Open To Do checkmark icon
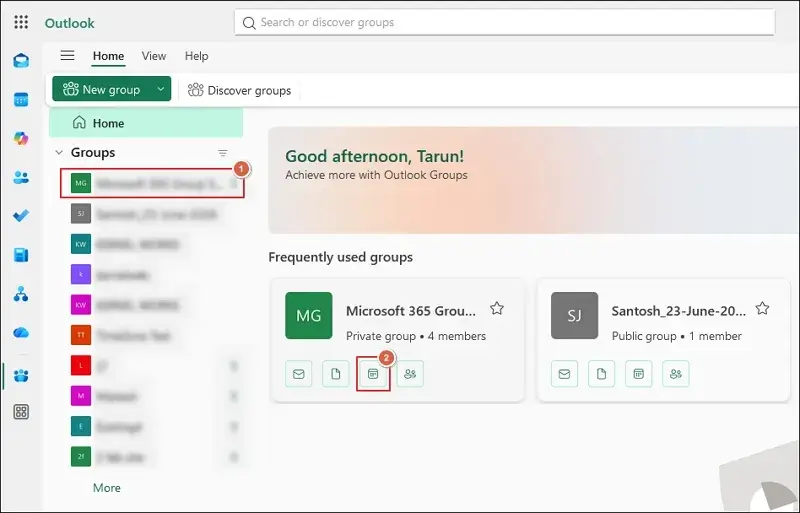 [21, 216]
